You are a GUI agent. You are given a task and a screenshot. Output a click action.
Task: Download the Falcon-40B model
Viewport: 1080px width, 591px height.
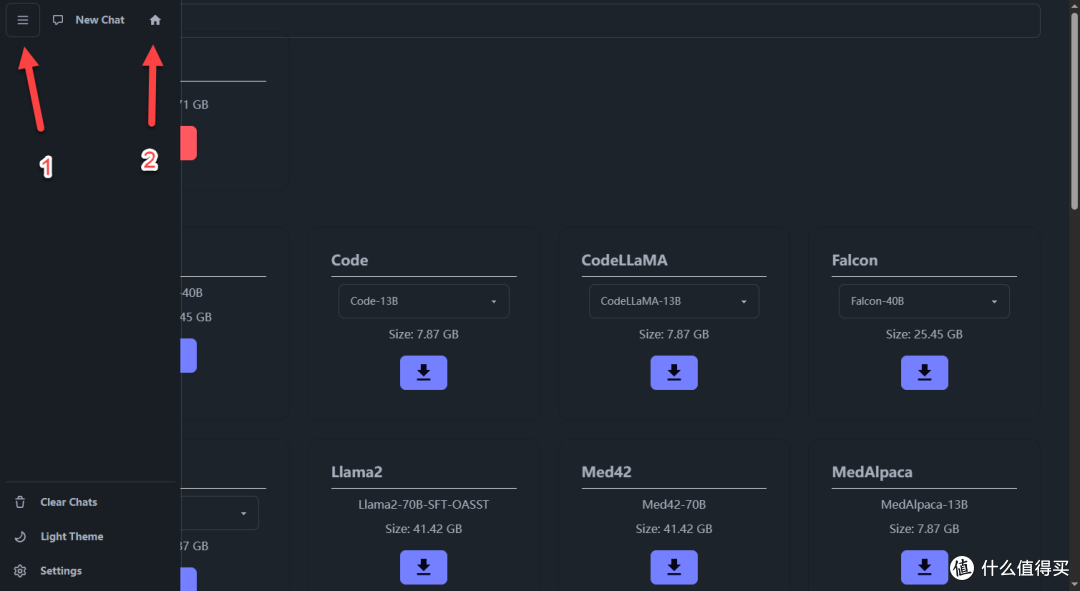pyautogui.click(x=924, y=373)
